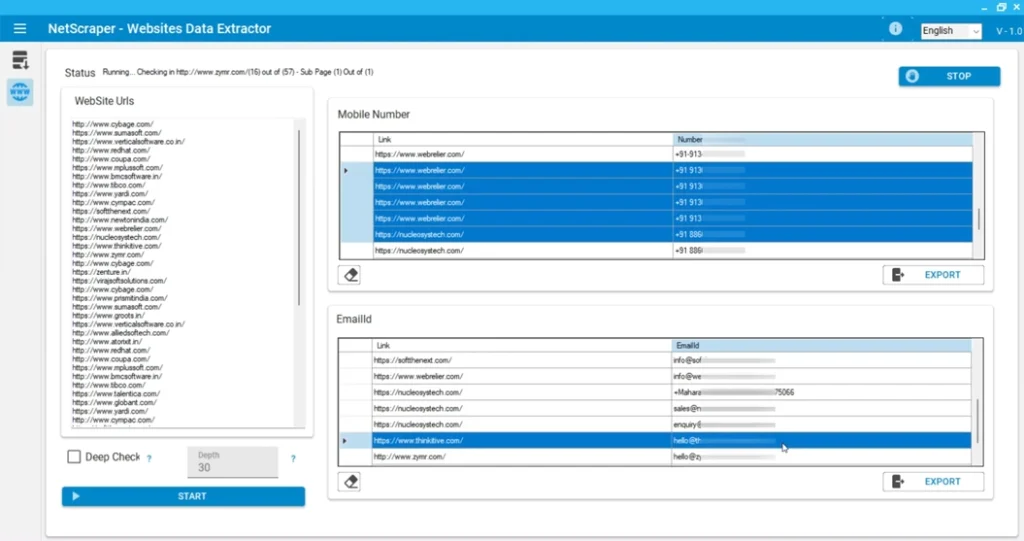The width and height of the screenshot is (1024, 541).
Task: Click the help question mark beside Deep Check
Action: point(149,458)
